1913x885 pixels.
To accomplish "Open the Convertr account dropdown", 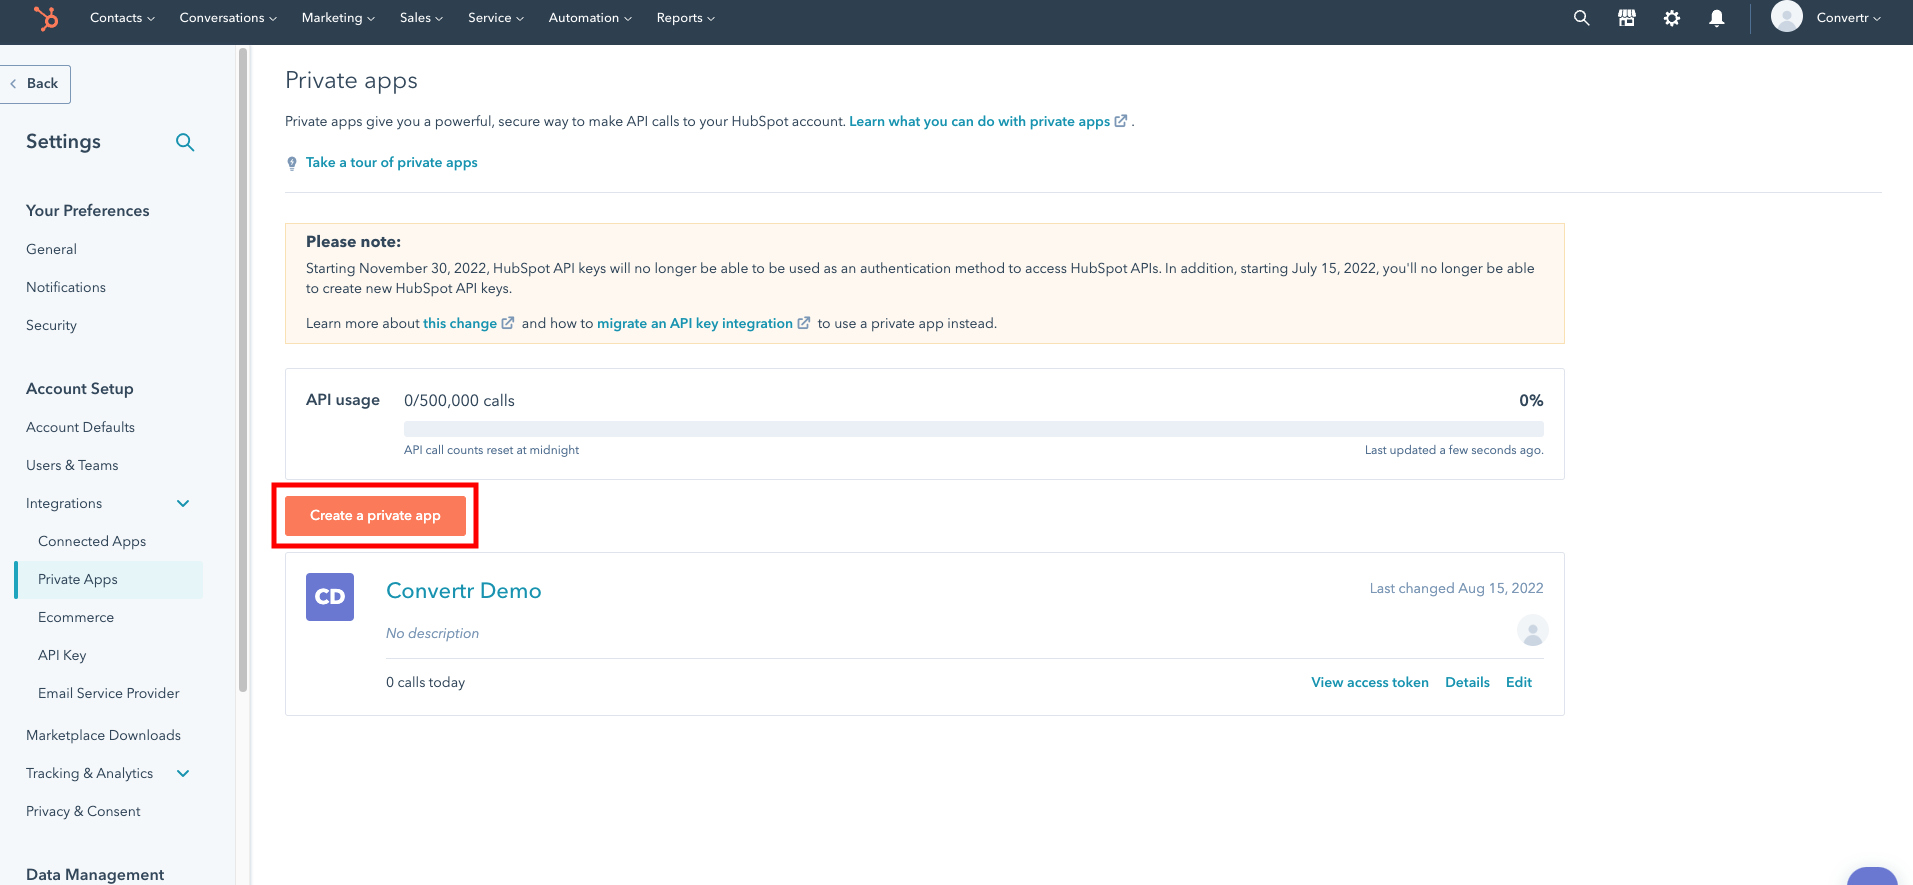I will pos(1848,18).
